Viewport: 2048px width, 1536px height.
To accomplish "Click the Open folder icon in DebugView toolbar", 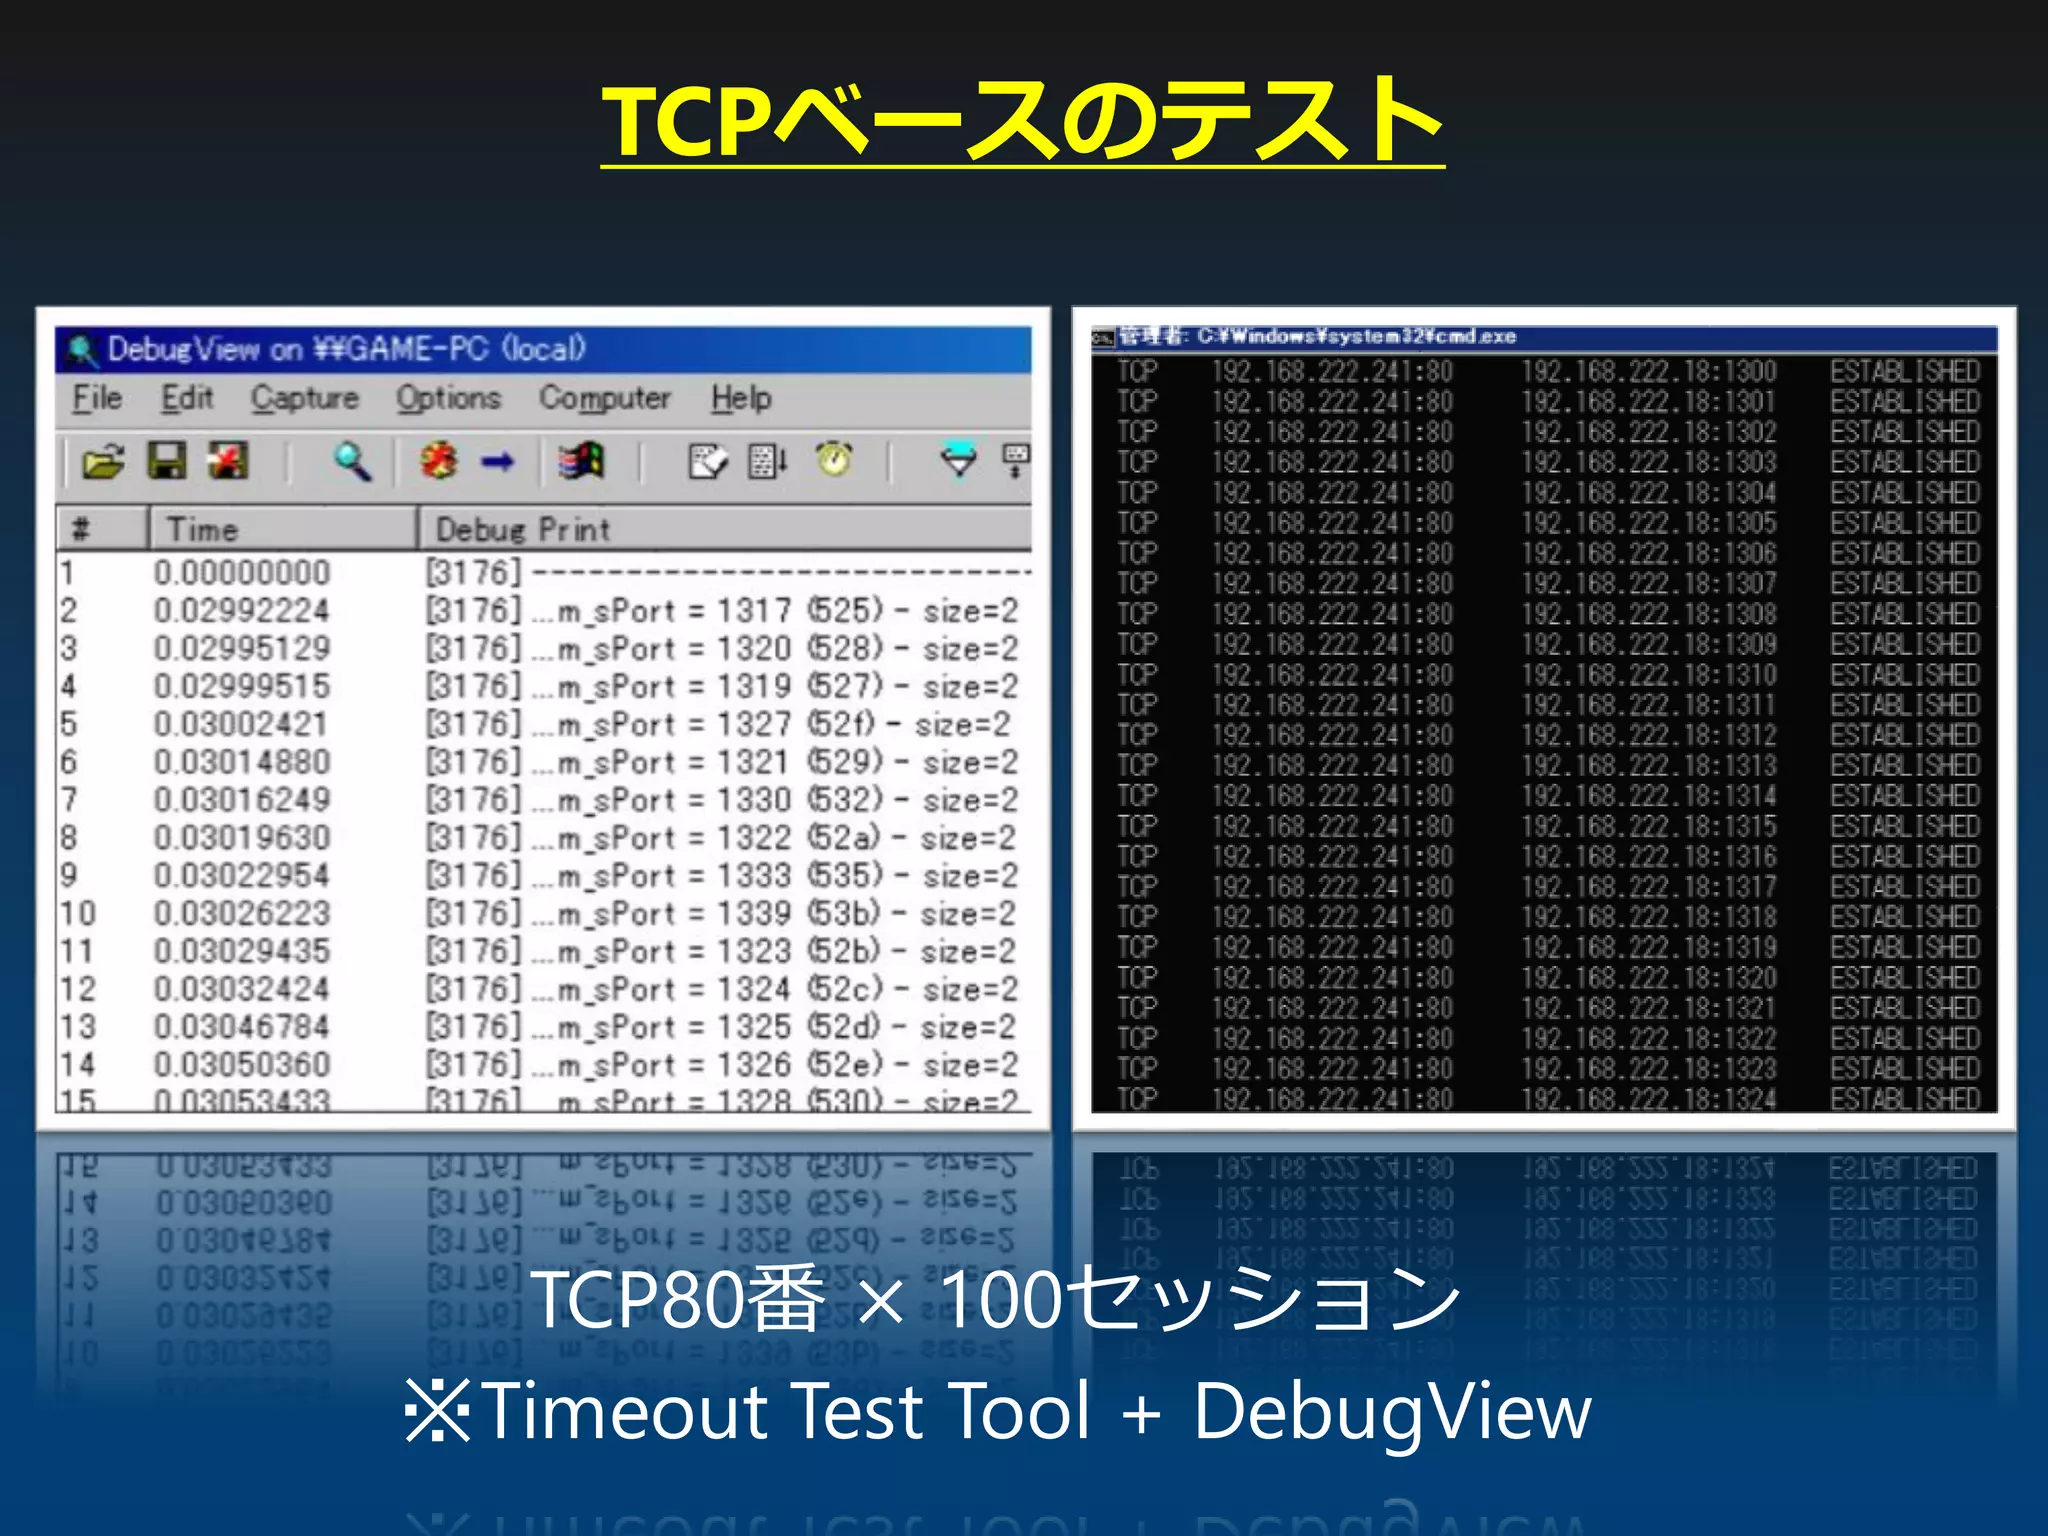I will [103, 462].
